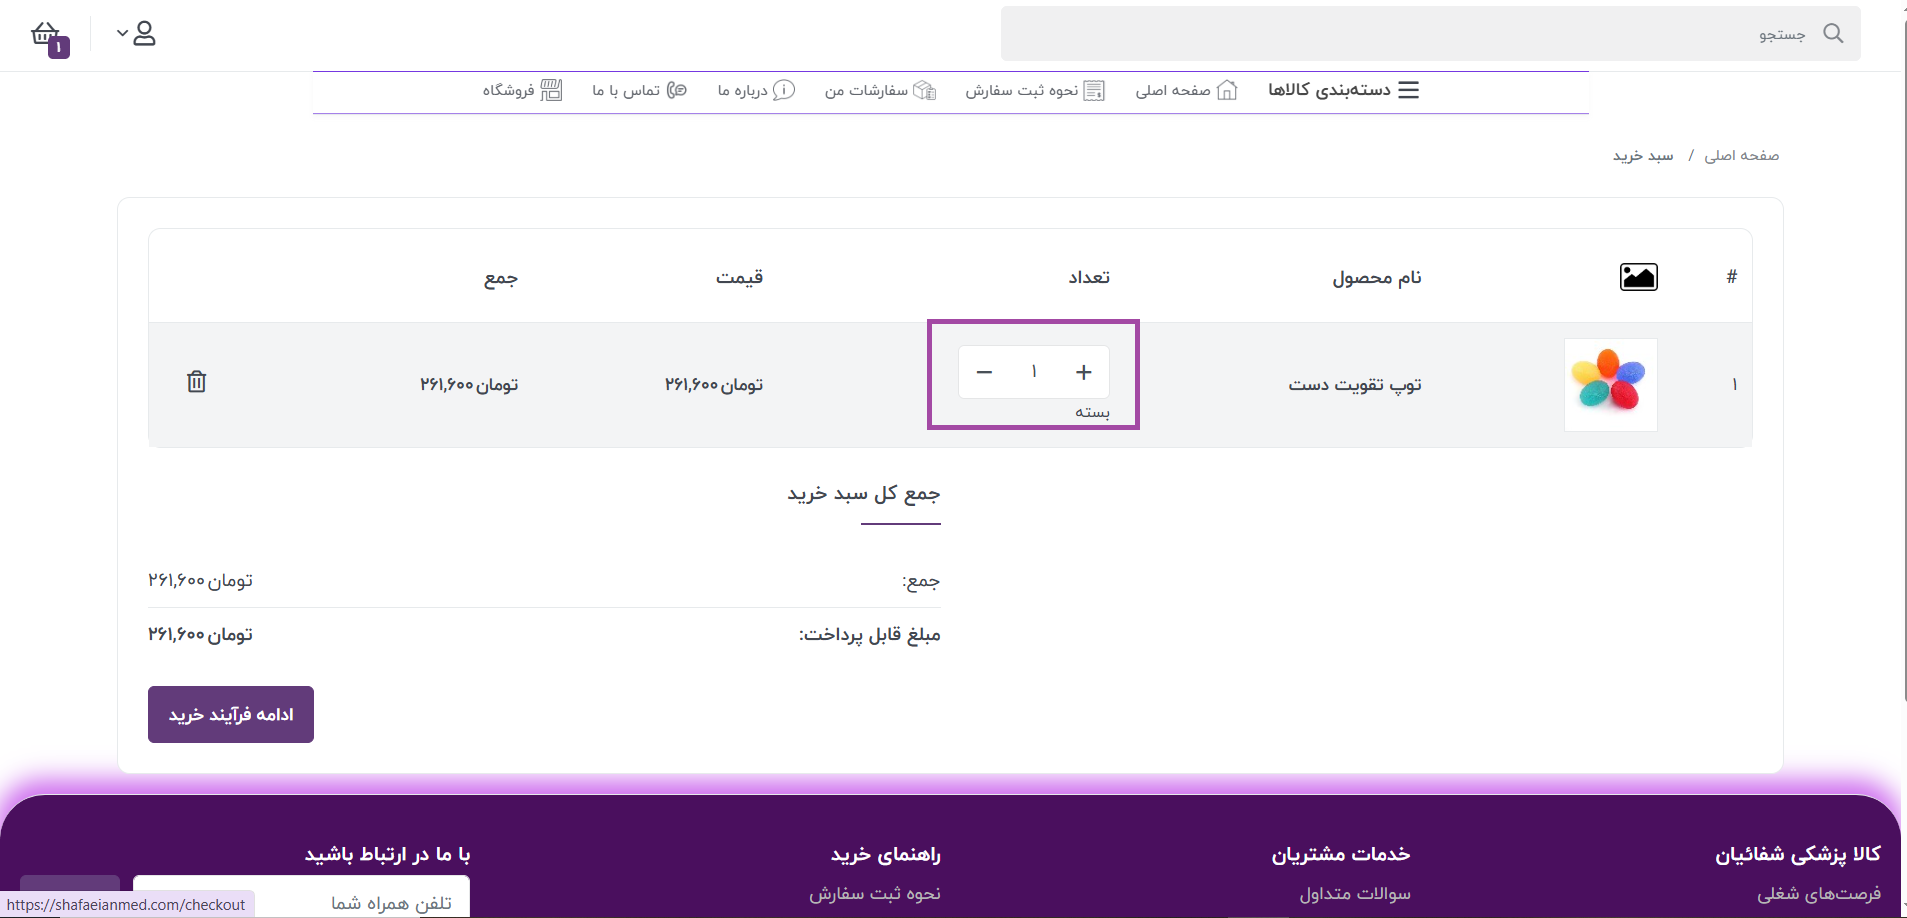Click ادامه فرآیند خرید button

point(231,714)
